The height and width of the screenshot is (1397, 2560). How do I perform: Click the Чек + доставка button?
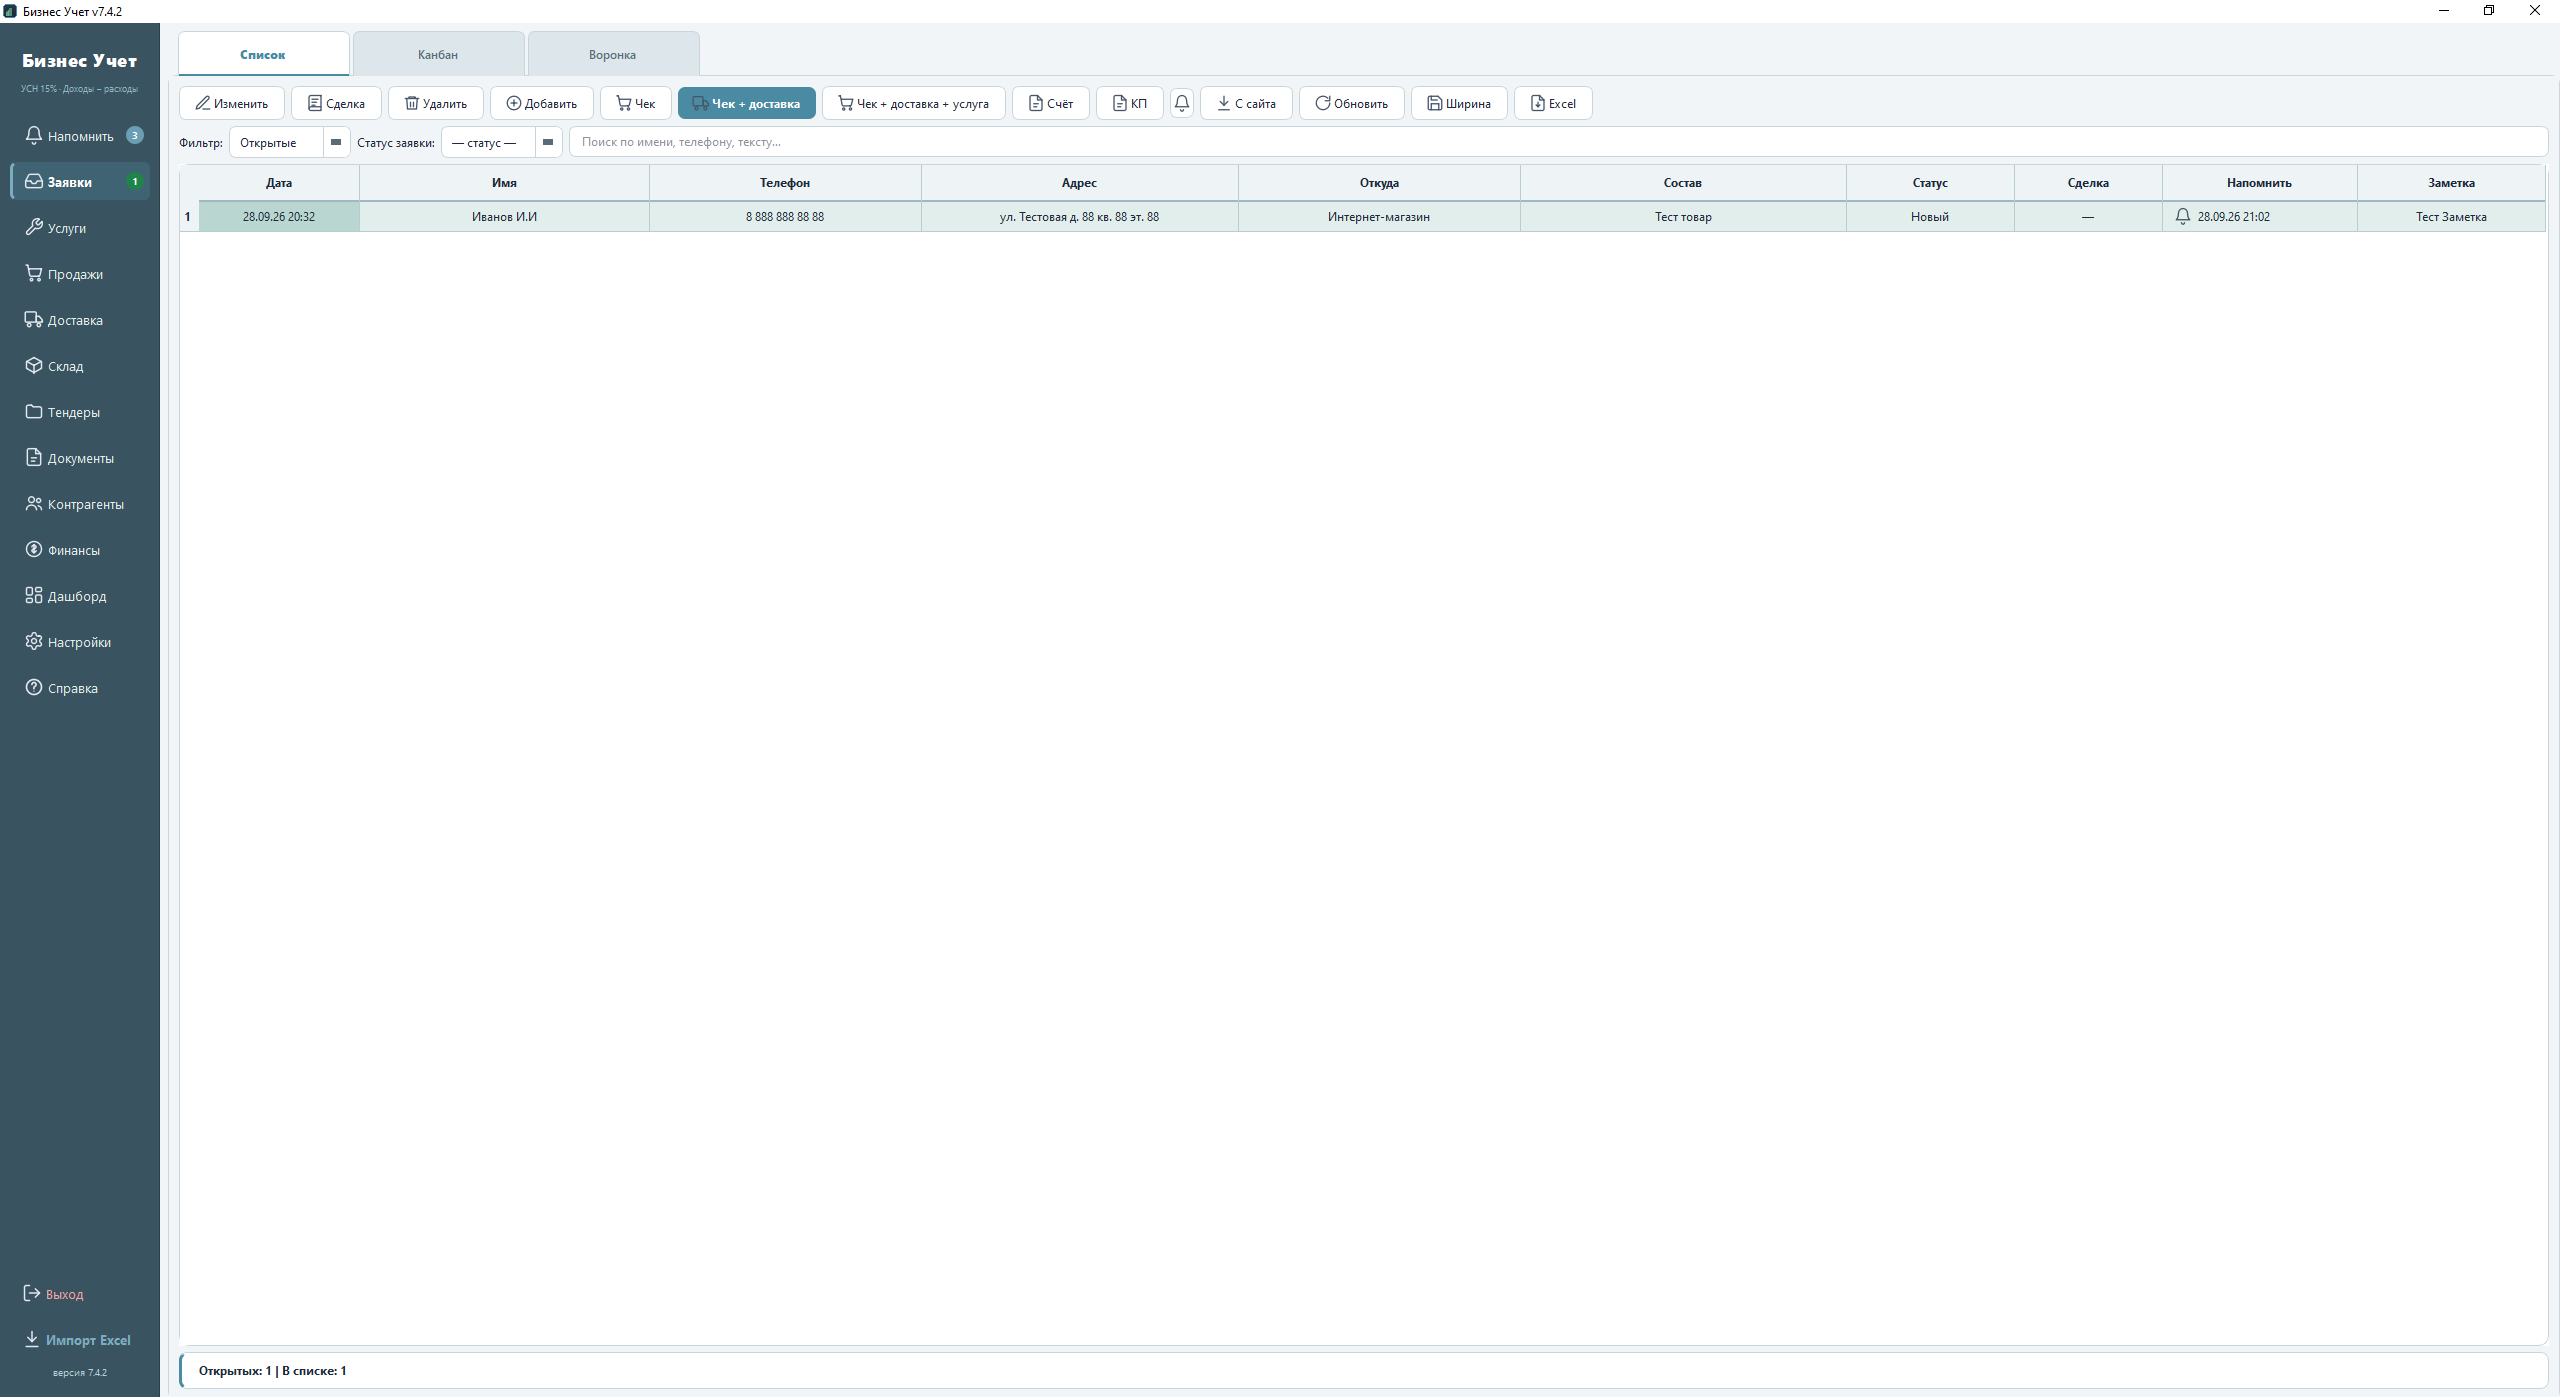coord(747,103)
